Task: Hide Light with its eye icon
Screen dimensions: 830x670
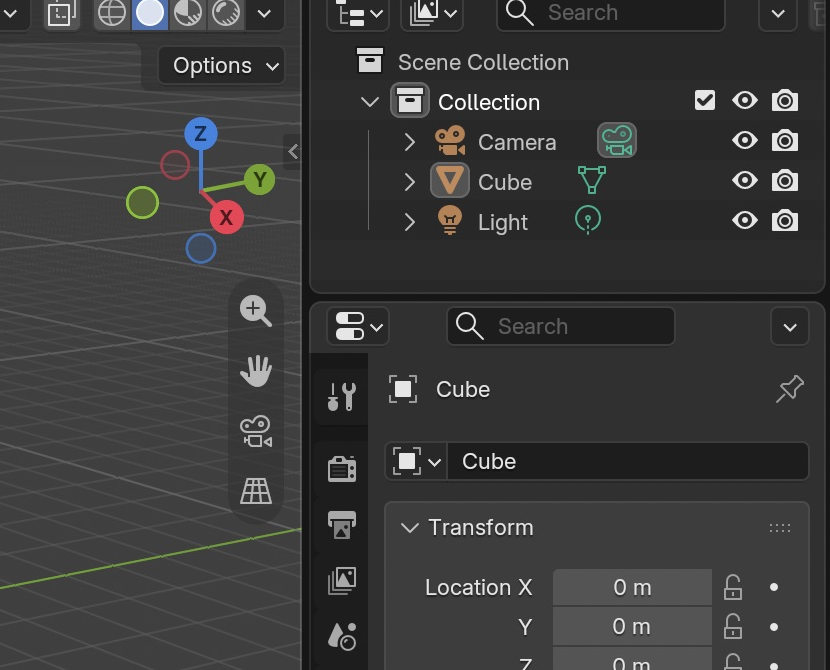Action: 745,220
